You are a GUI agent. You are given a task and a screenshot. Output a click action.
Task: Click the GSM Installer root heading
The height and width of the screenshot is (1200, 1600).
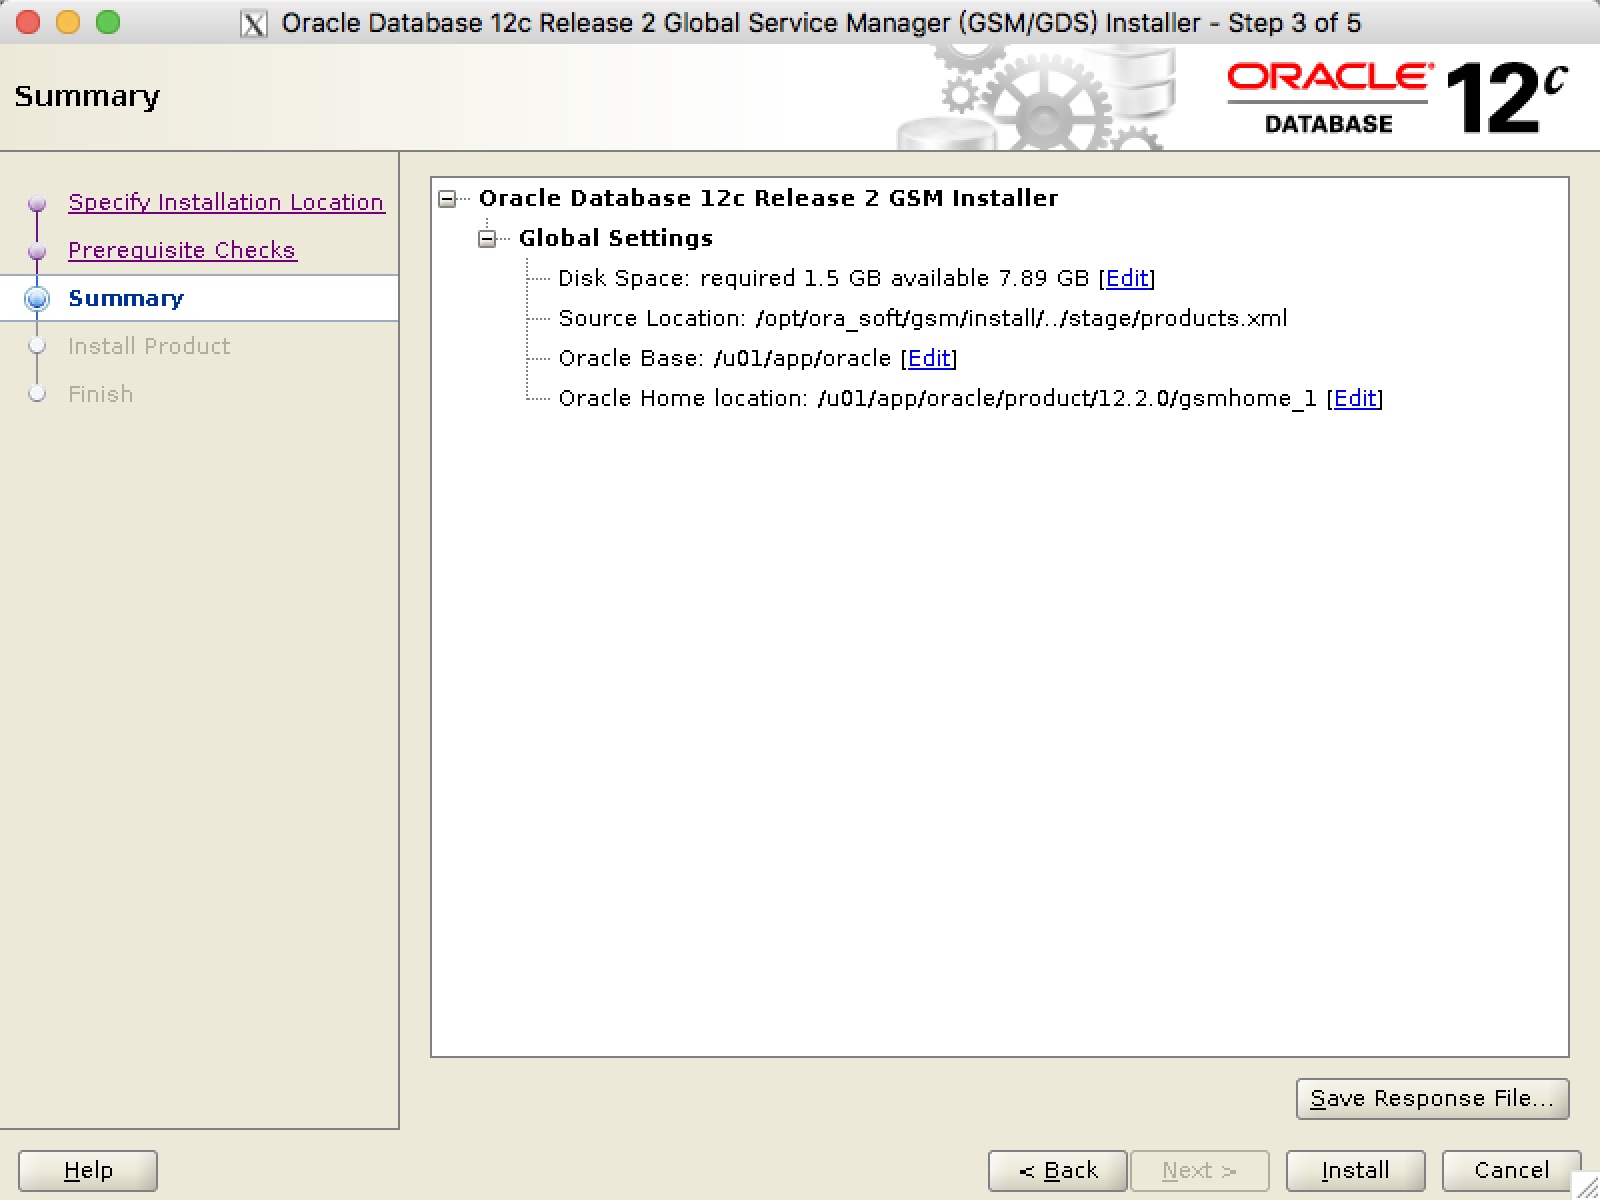[x=768, y=198]
